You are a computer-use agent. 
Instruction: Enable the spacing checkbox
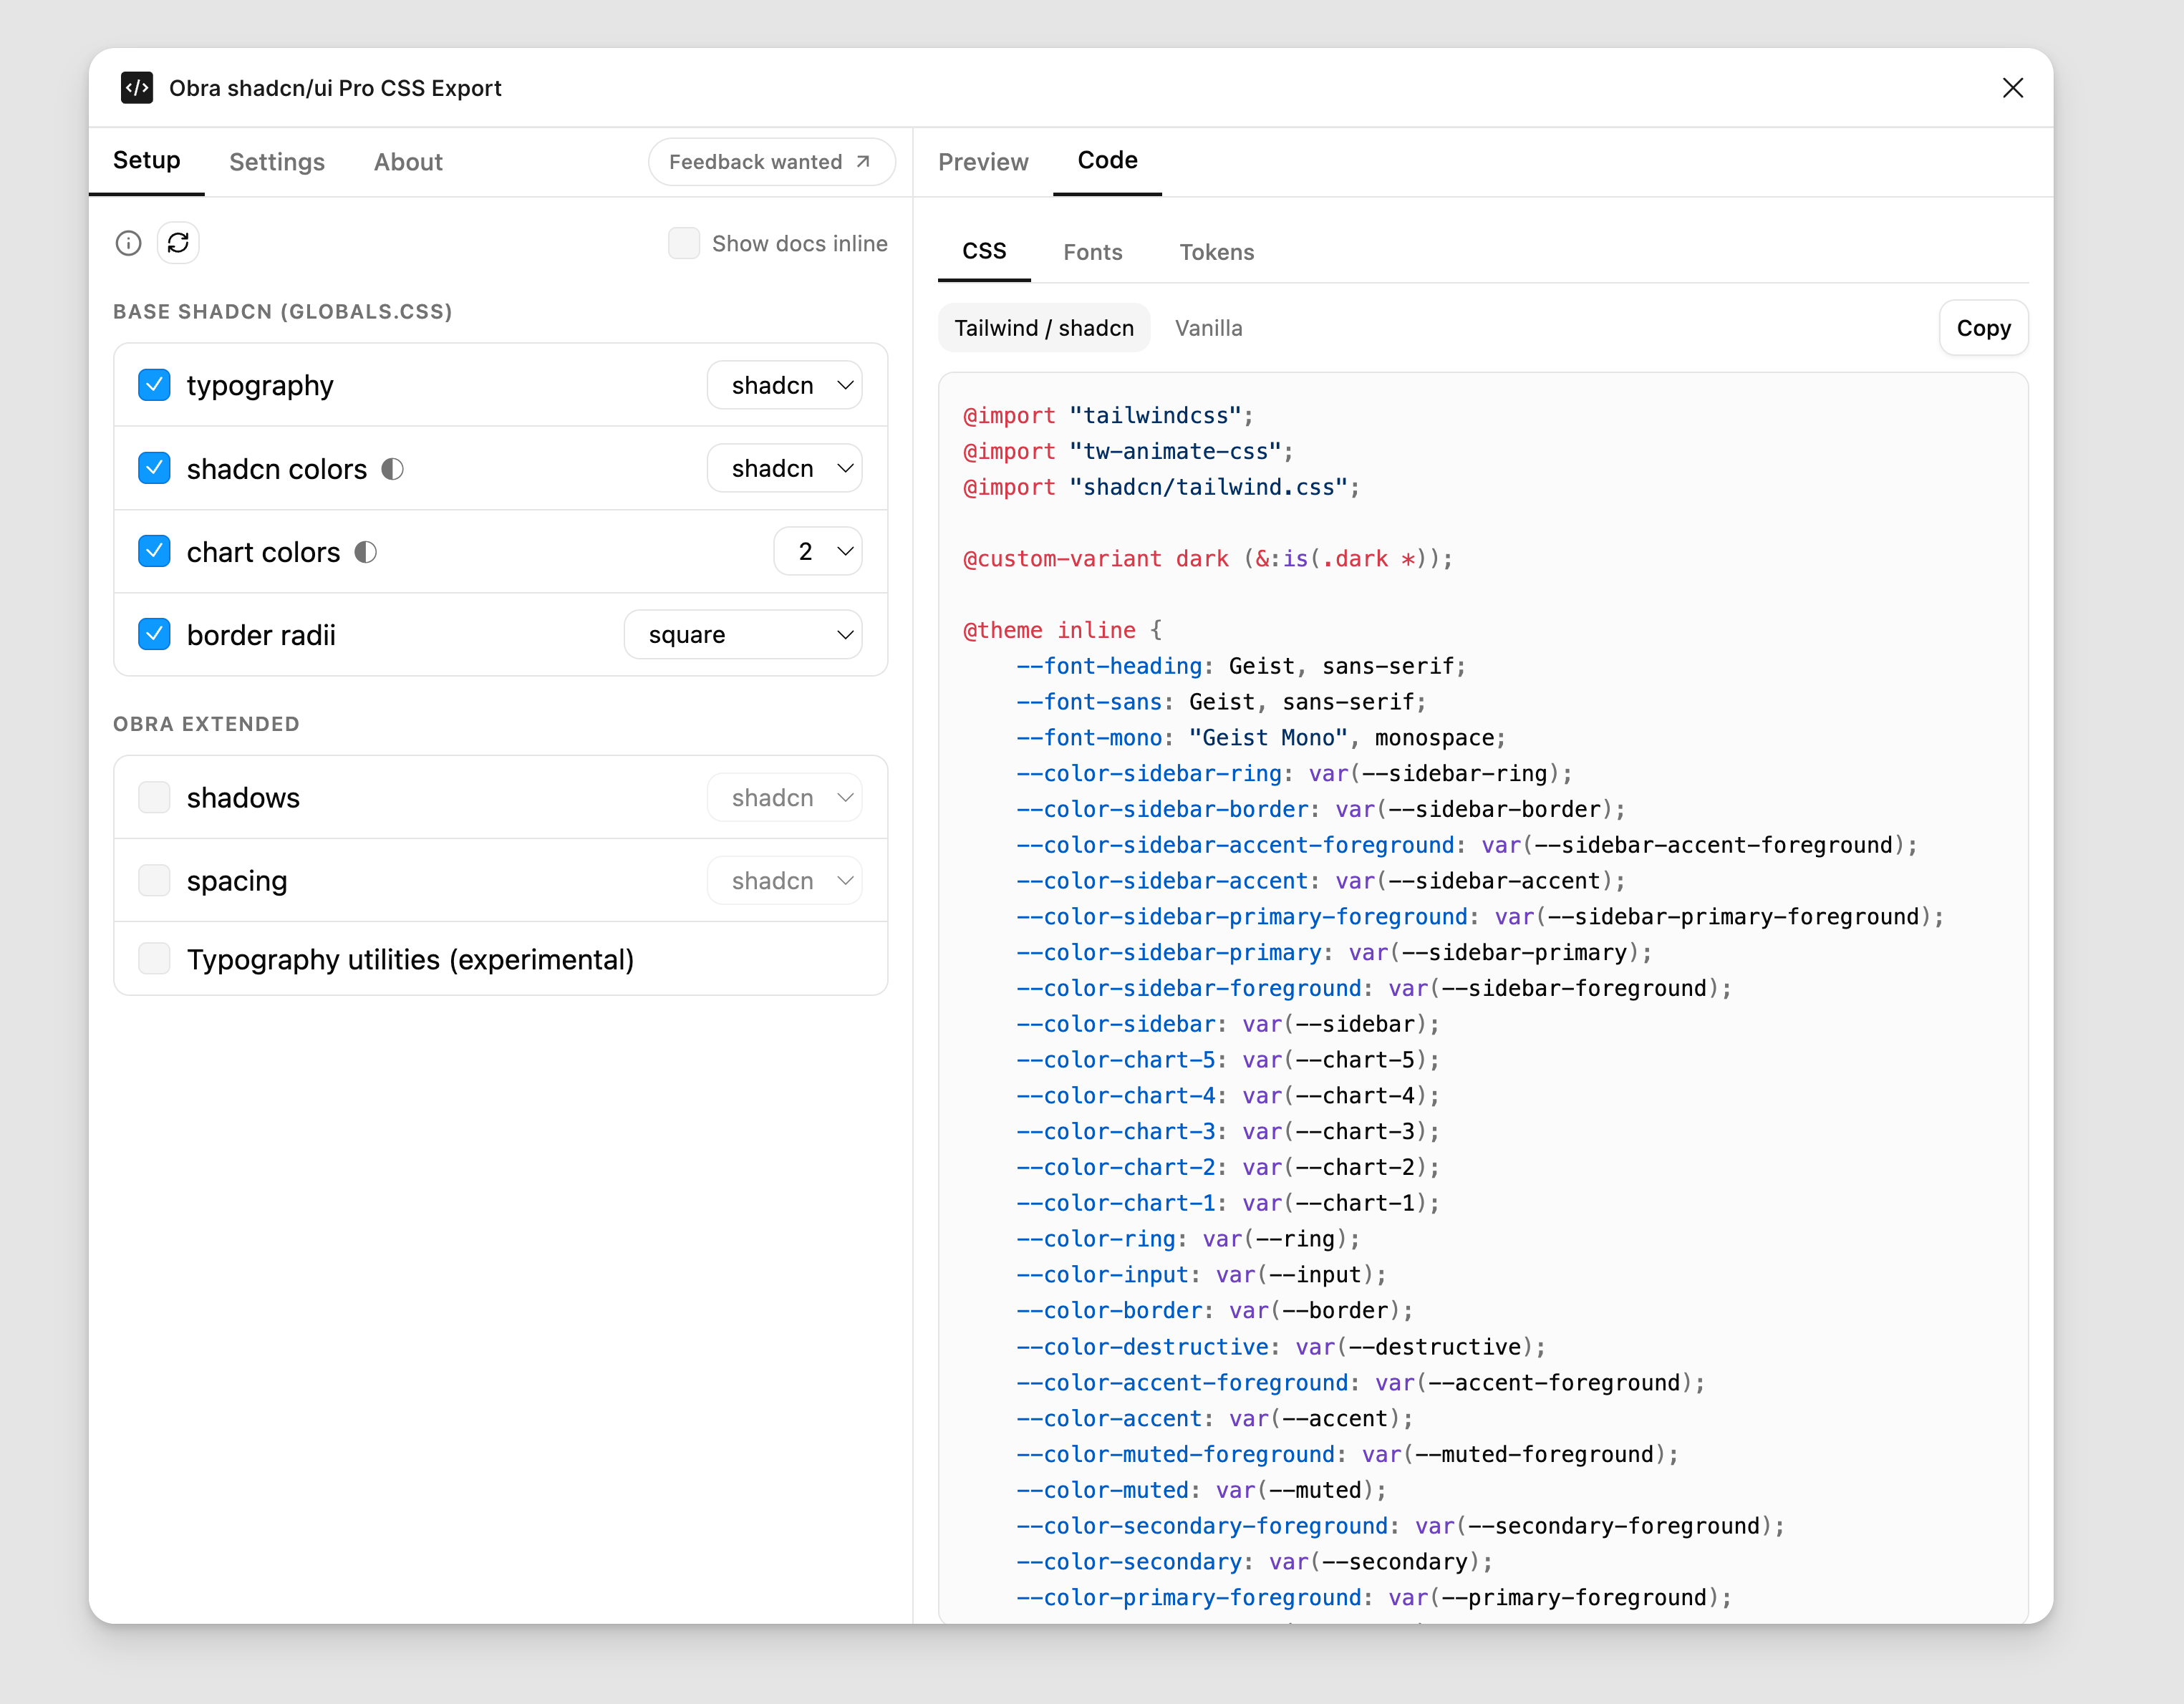pyautogui.click(x=154, y=880)
